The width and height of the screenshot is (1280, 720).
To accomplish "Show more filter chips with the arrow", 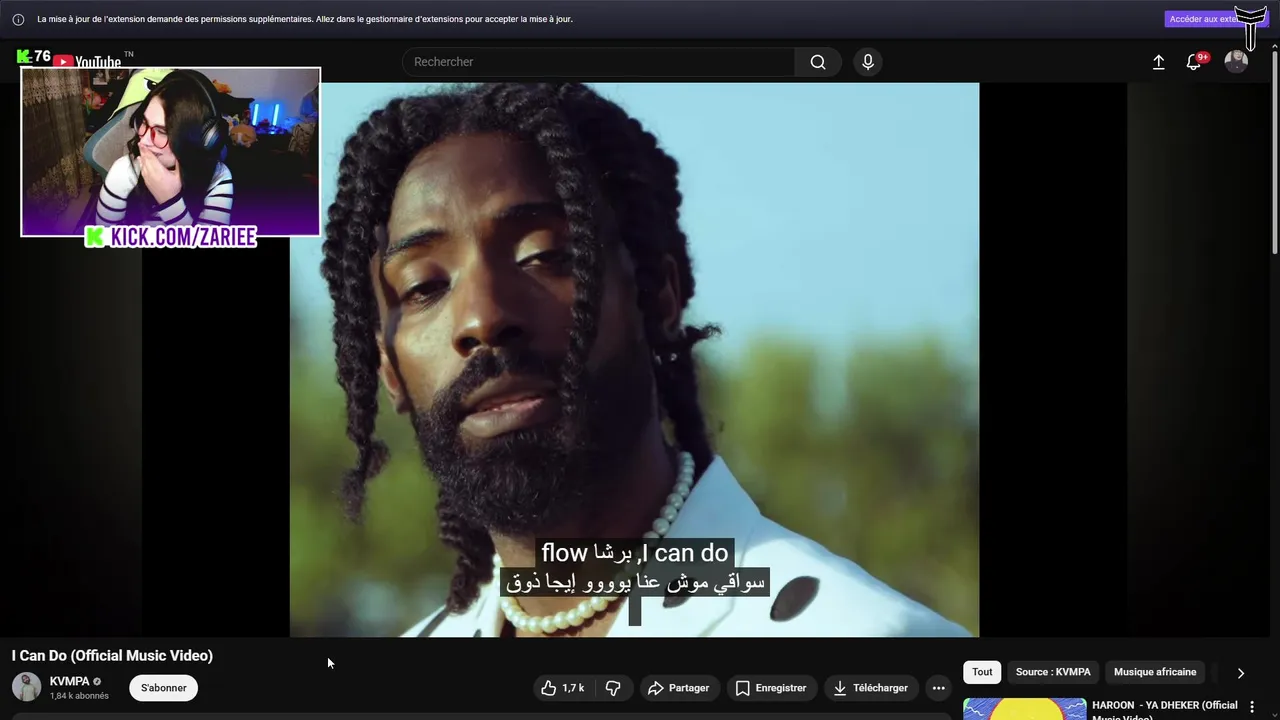I will (x=1241, y=673).
